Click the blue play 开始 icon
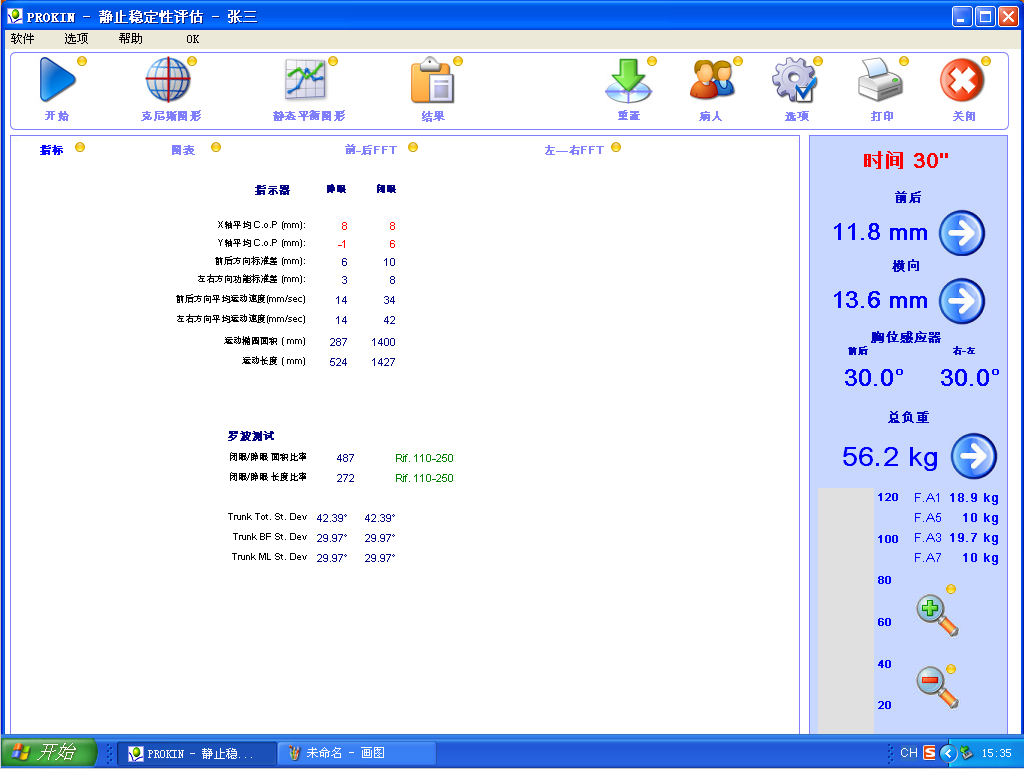1024x769 pixels. (x=57, y=81)
